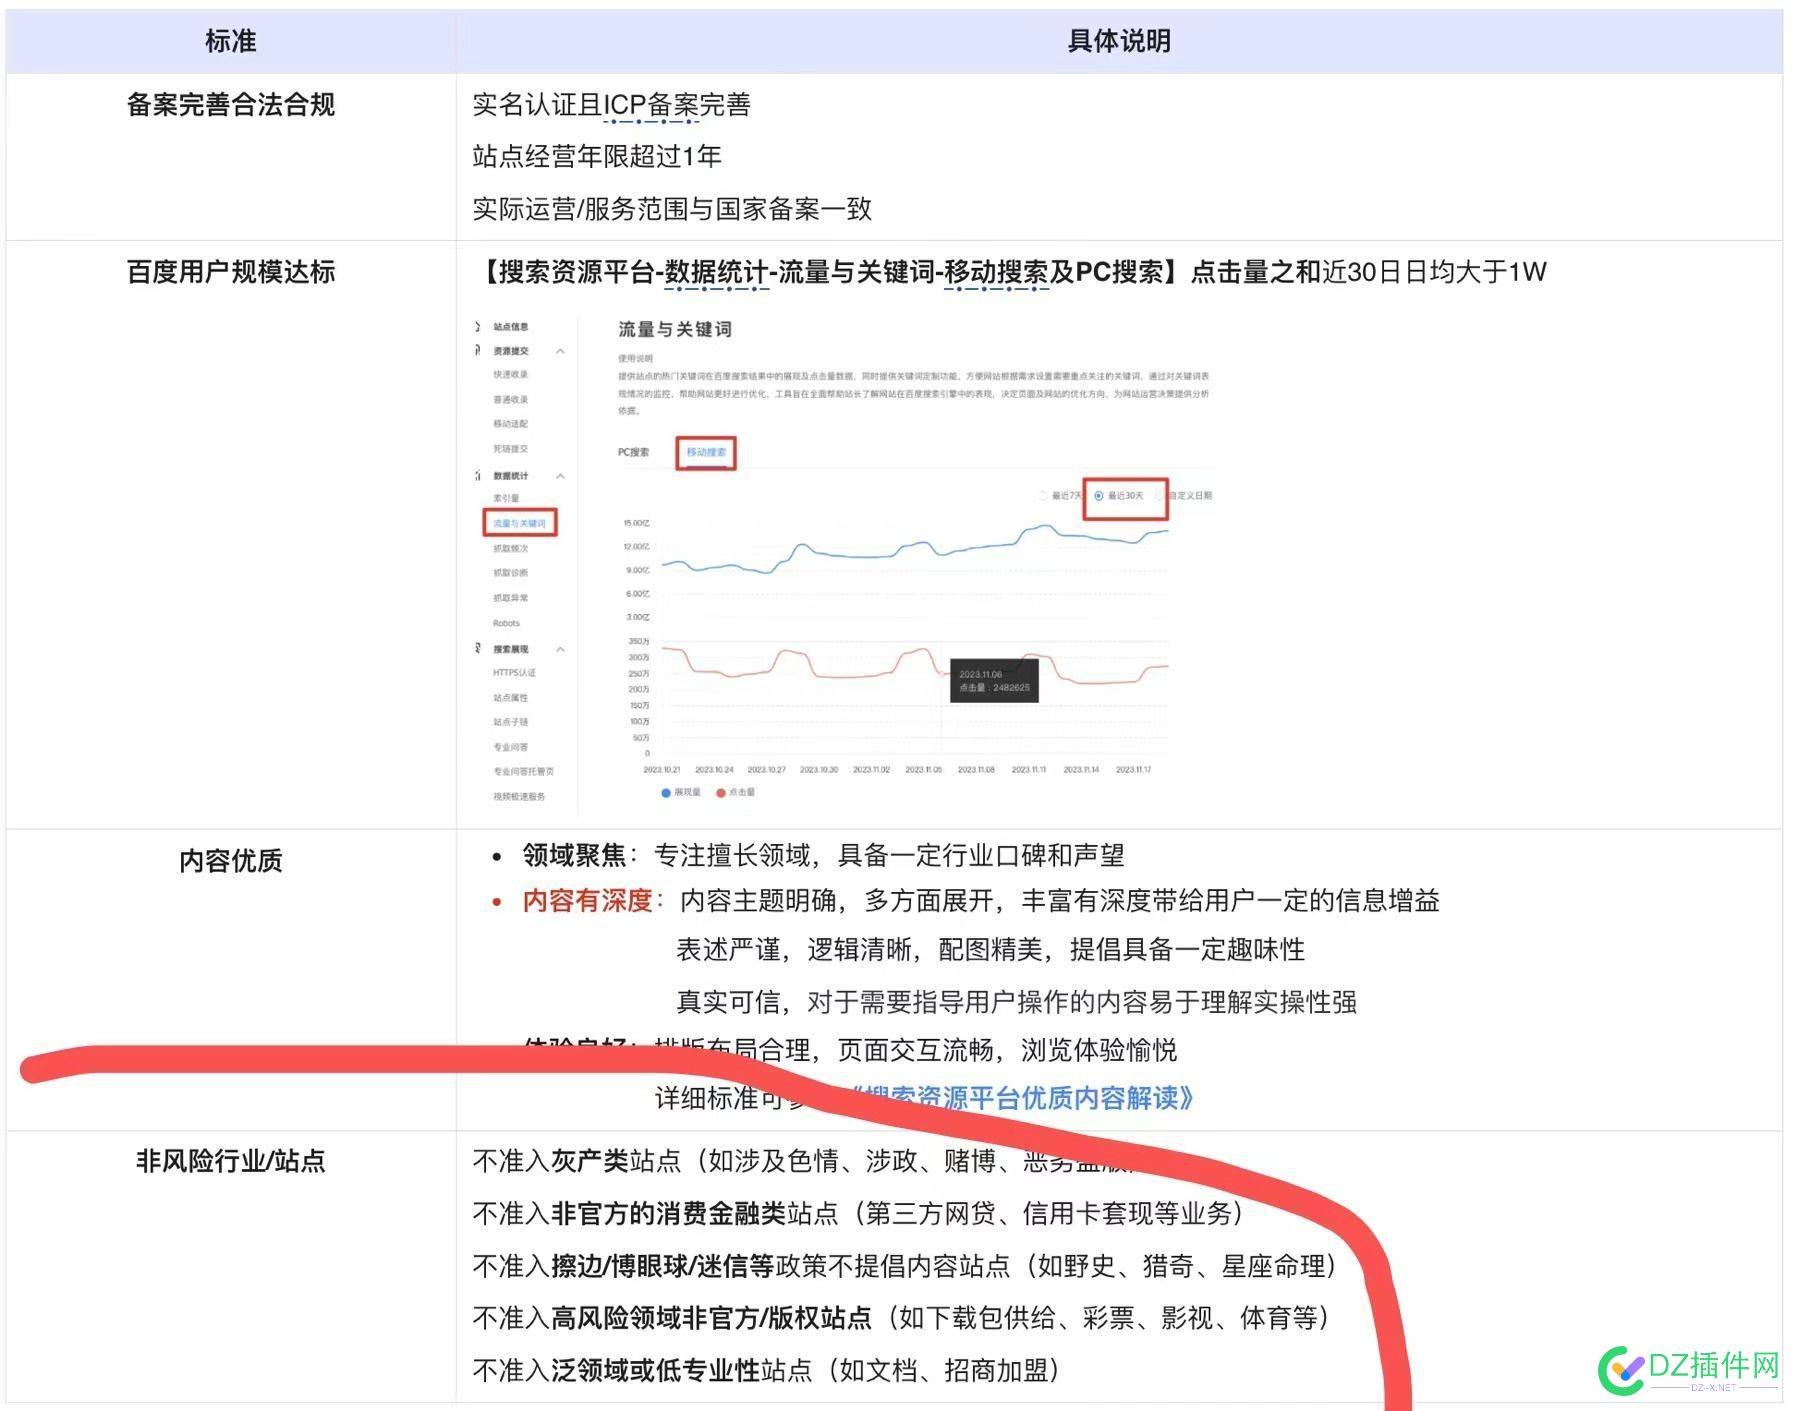Viewport: 1798px width, 1411px height.
Task: Click the icon beside 搜索展现
Action: (477, 649)
